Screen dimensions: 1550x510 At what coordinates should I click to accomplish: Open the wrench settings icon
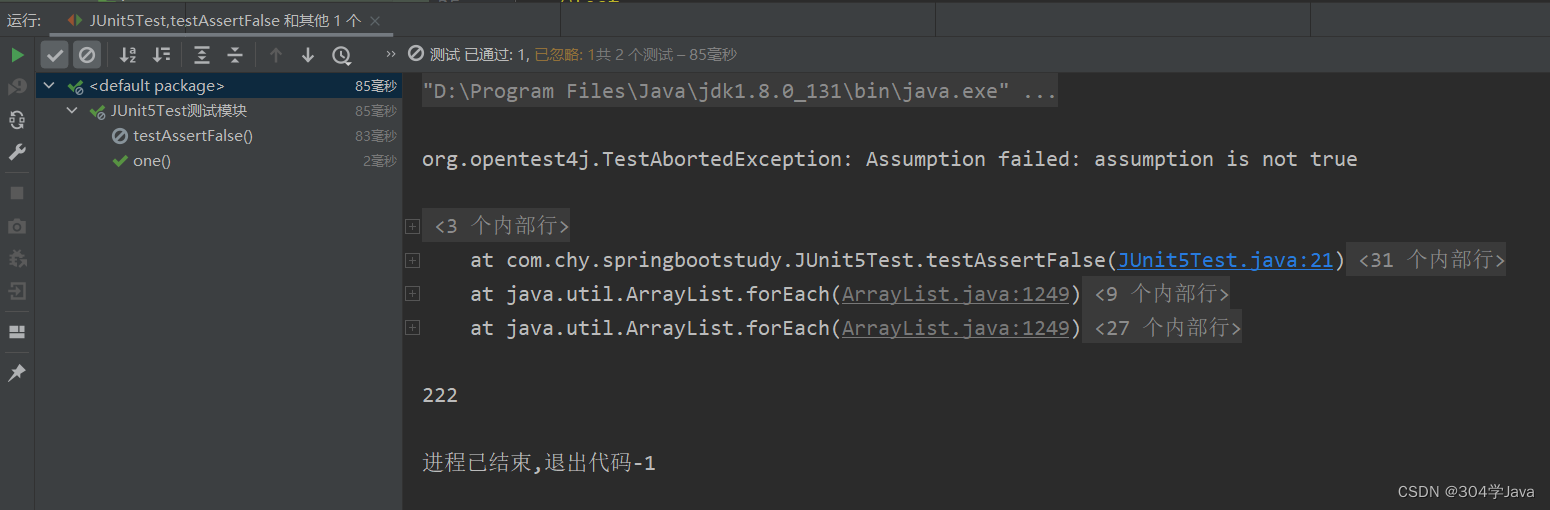click(17, 152)
